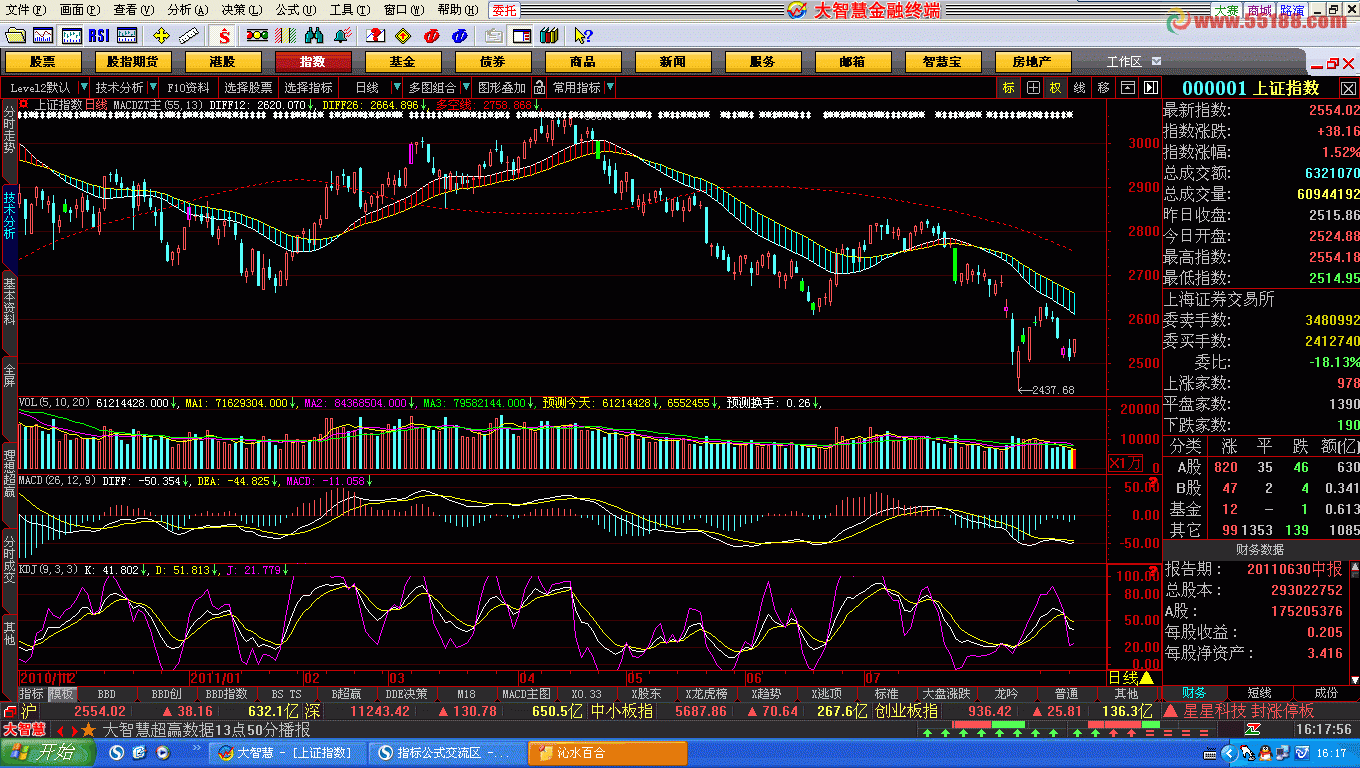Click the 指标公式交流区 taskbar button
The height and width of the screenshot is (768, 1360).
point(447,753)
